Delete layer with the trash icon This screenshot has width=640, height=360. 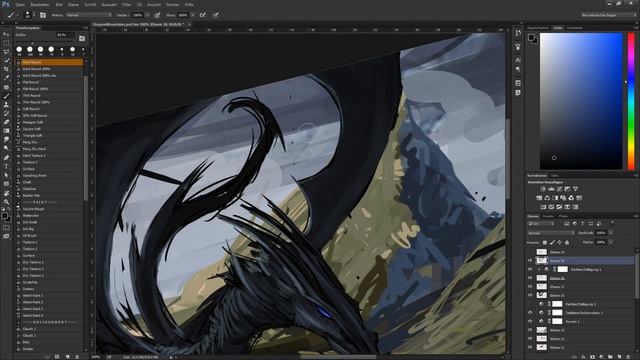click(629, 357)
